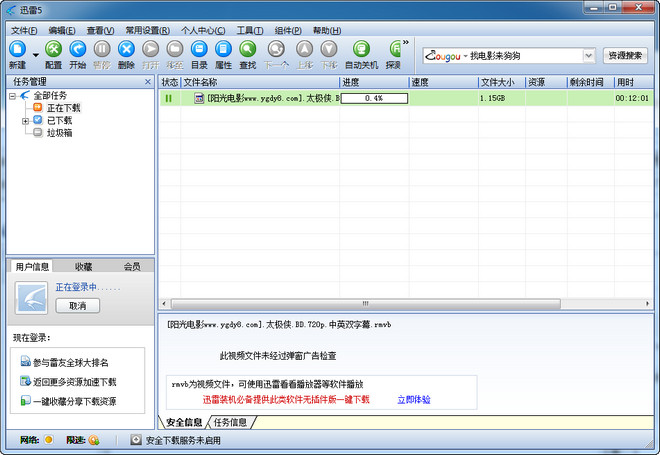660x455 pixels.
Task: Click the paused status icon of the task
Action: [x=169, y=98]
